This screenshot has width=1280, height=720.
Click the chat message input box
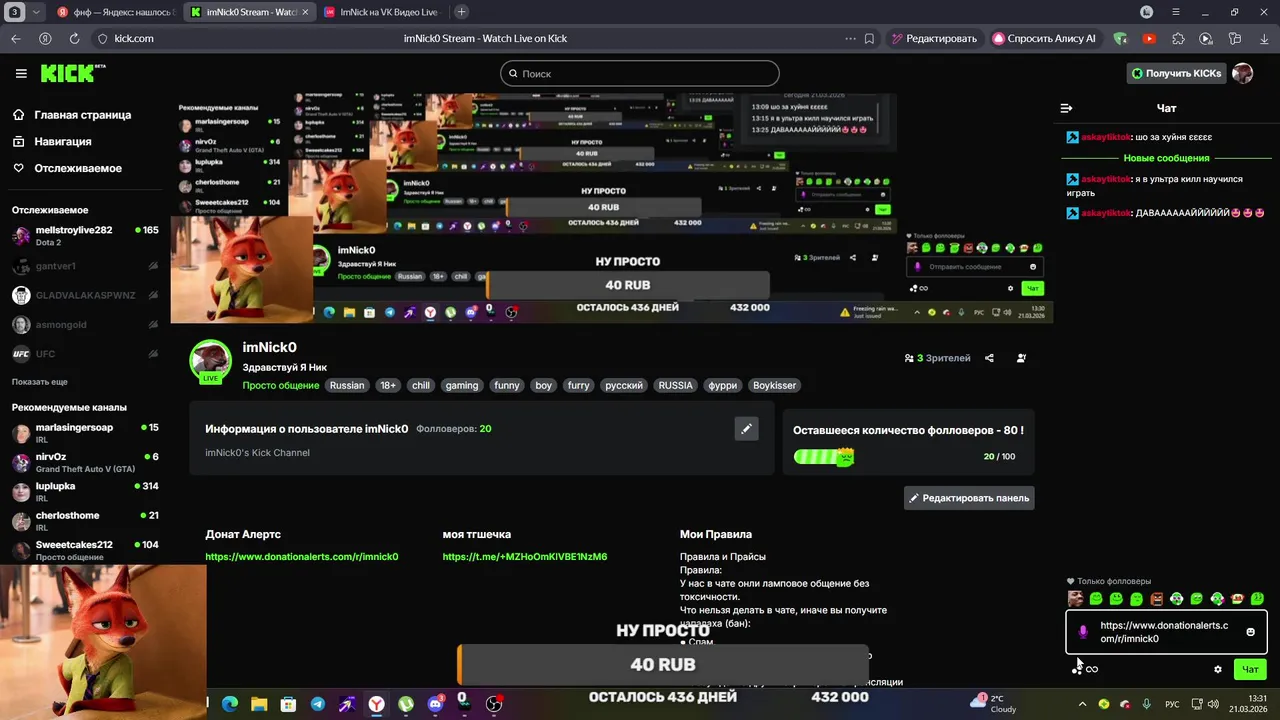[x=1166, y=632]
